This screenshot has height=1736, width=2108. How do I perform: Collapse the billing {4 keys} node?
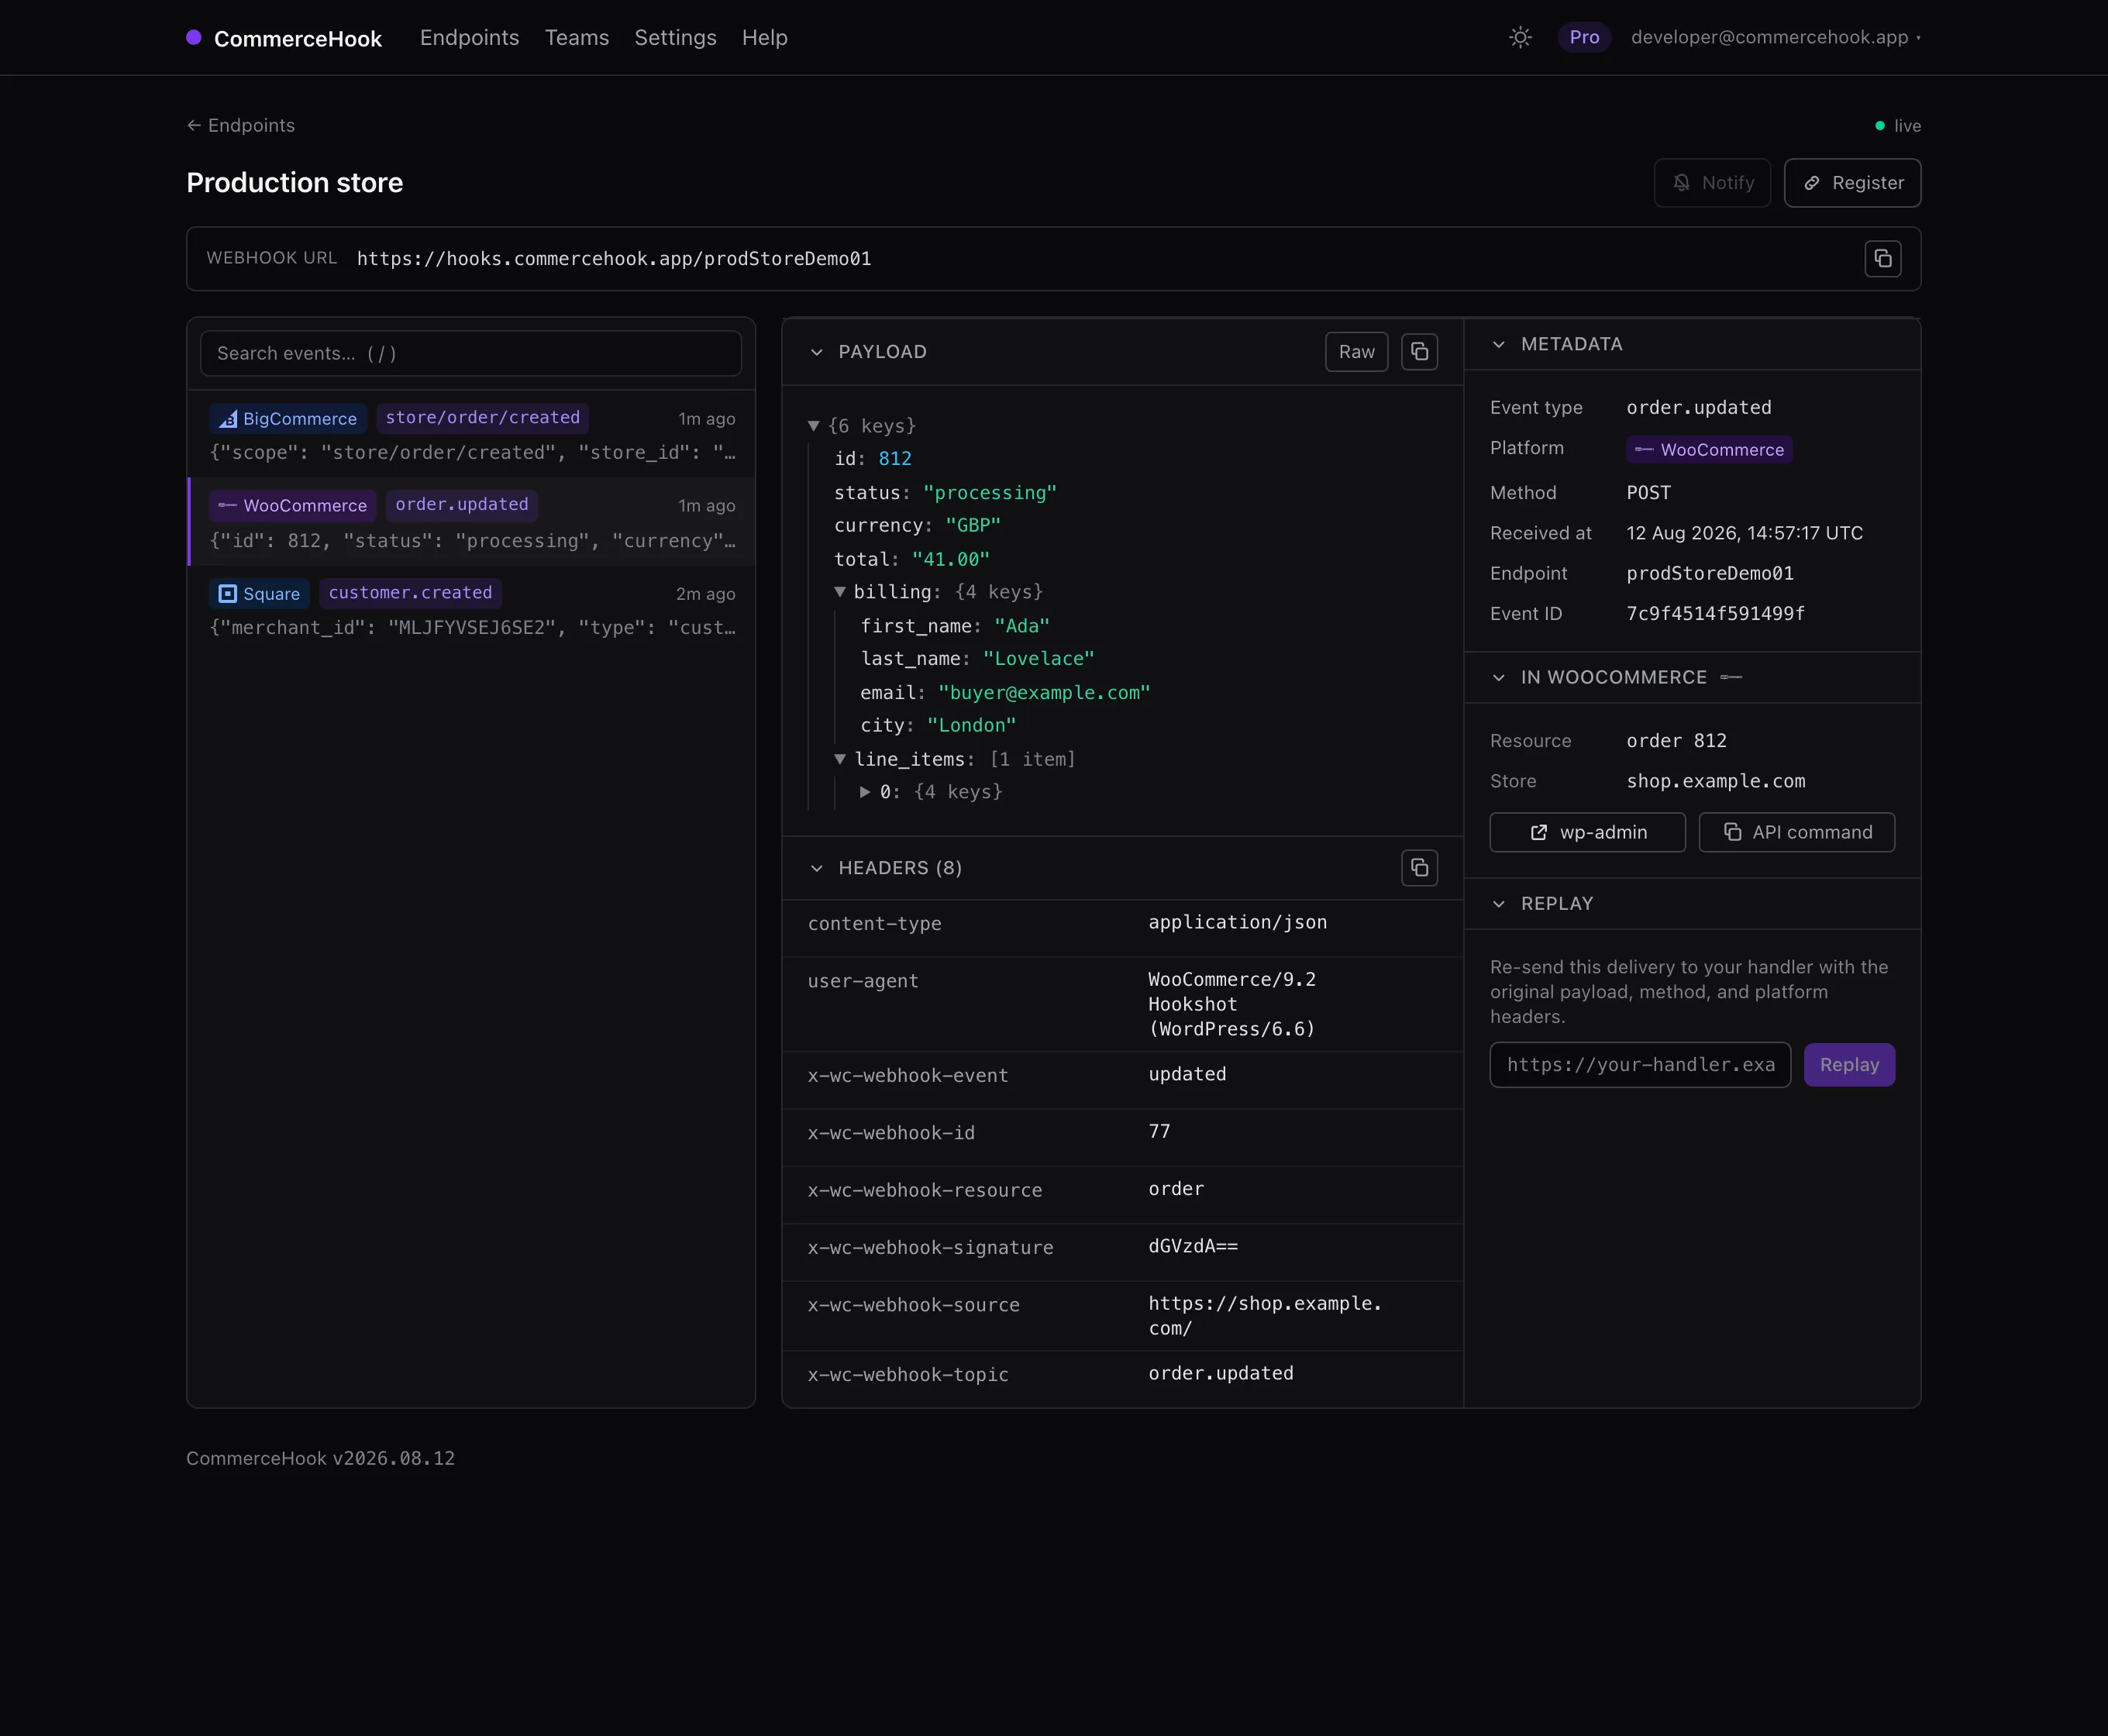coord(840,592)
